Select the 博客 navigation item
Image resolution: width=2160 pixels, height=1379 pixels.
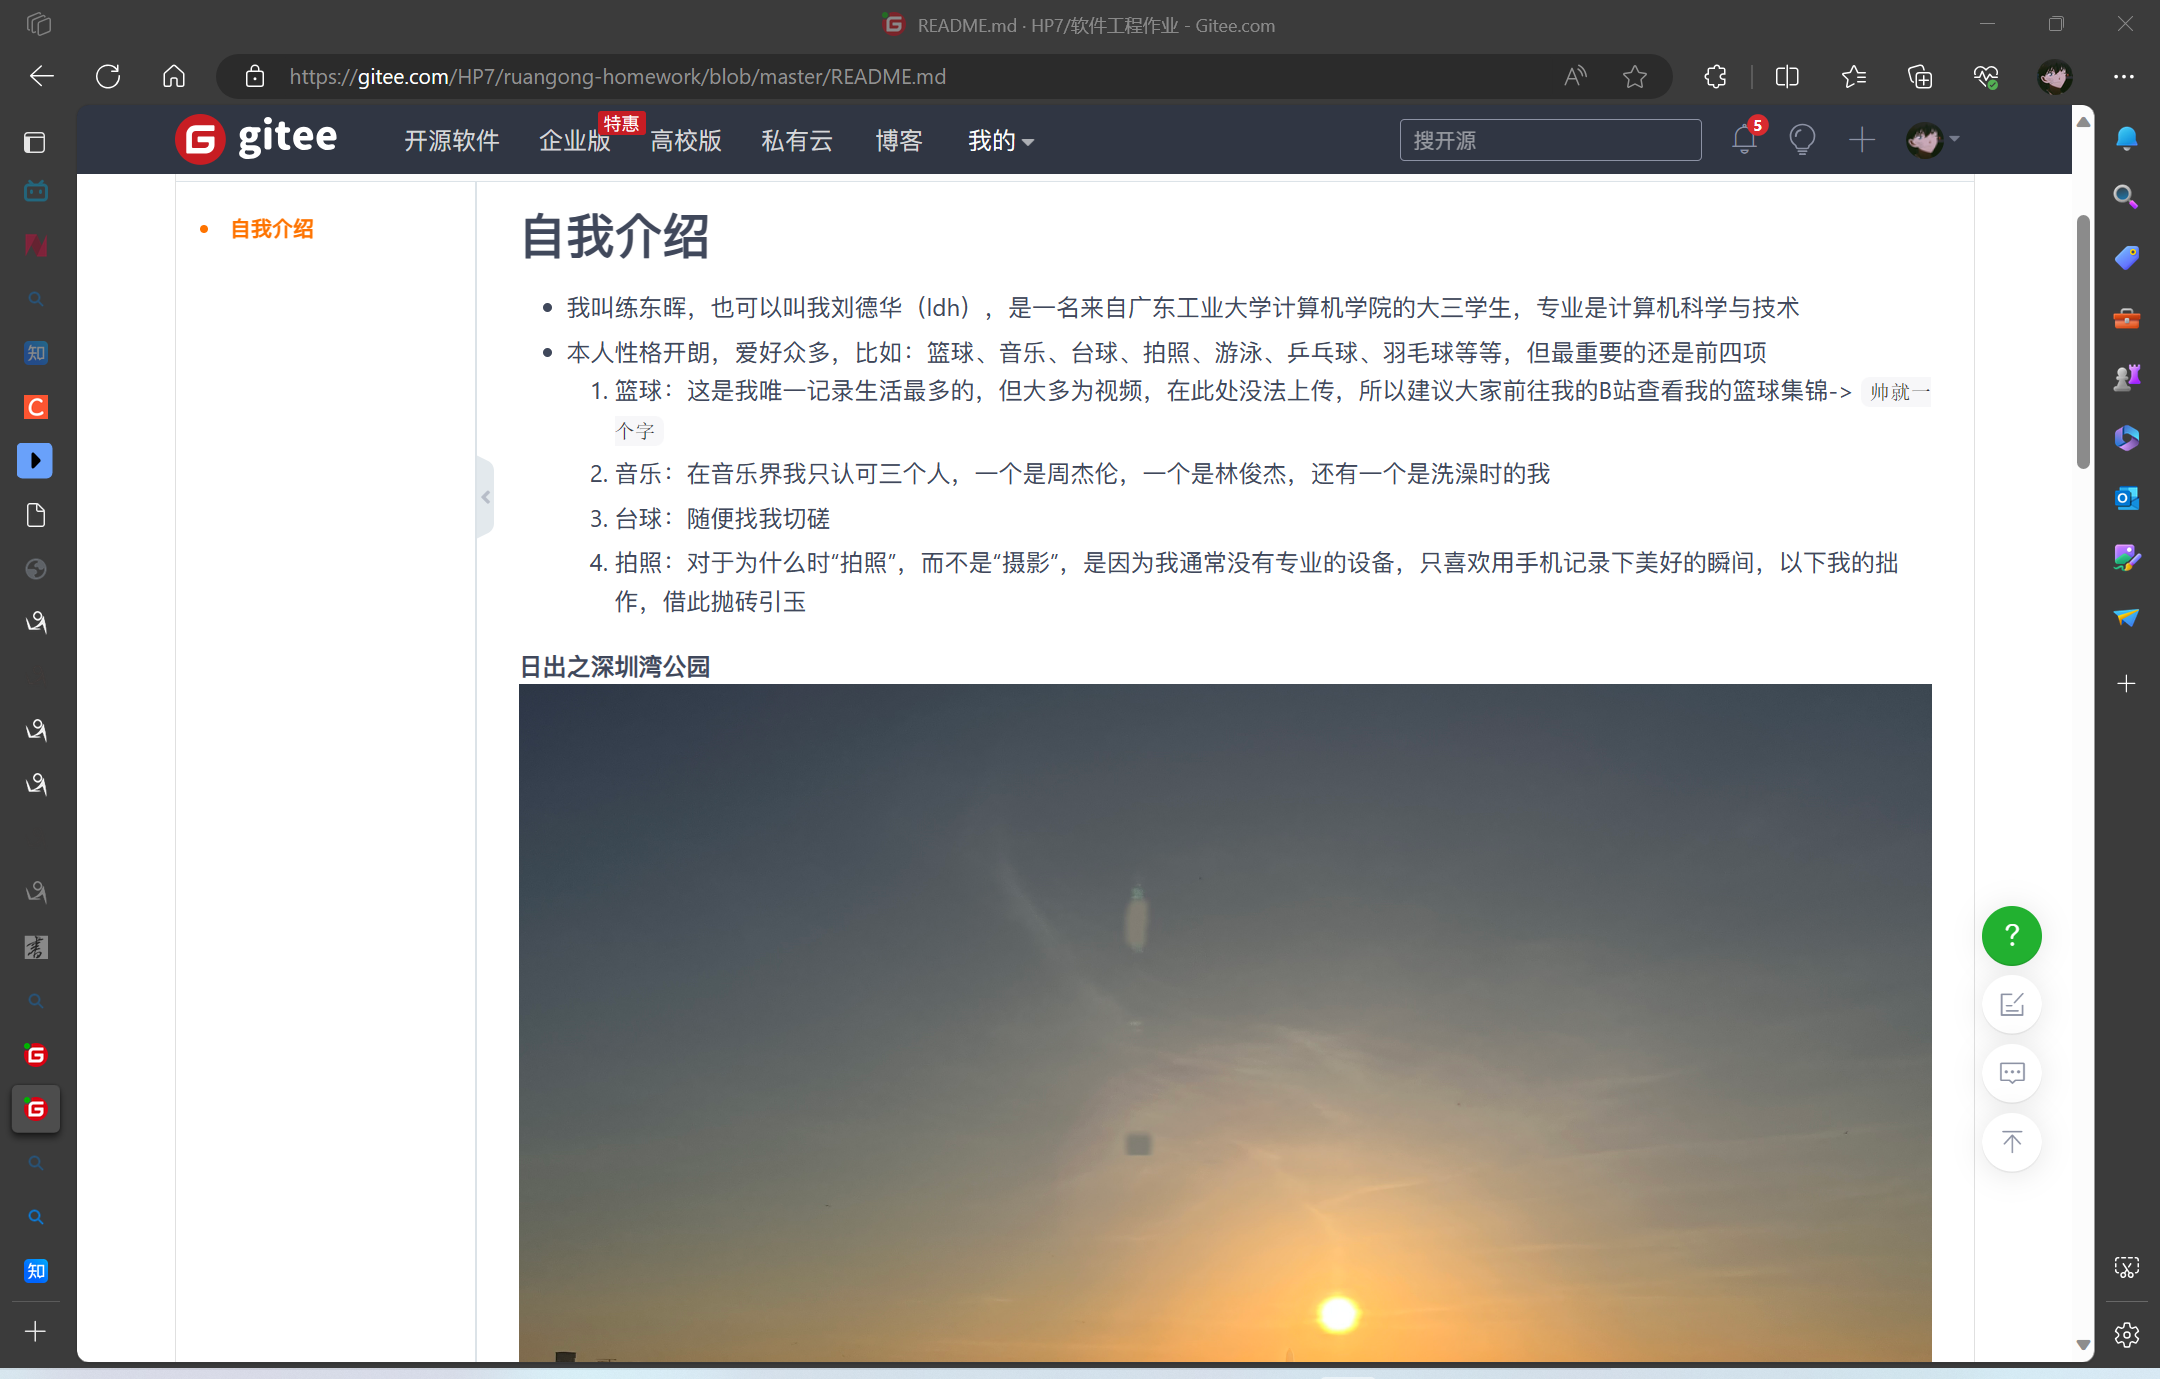(897, 141)
